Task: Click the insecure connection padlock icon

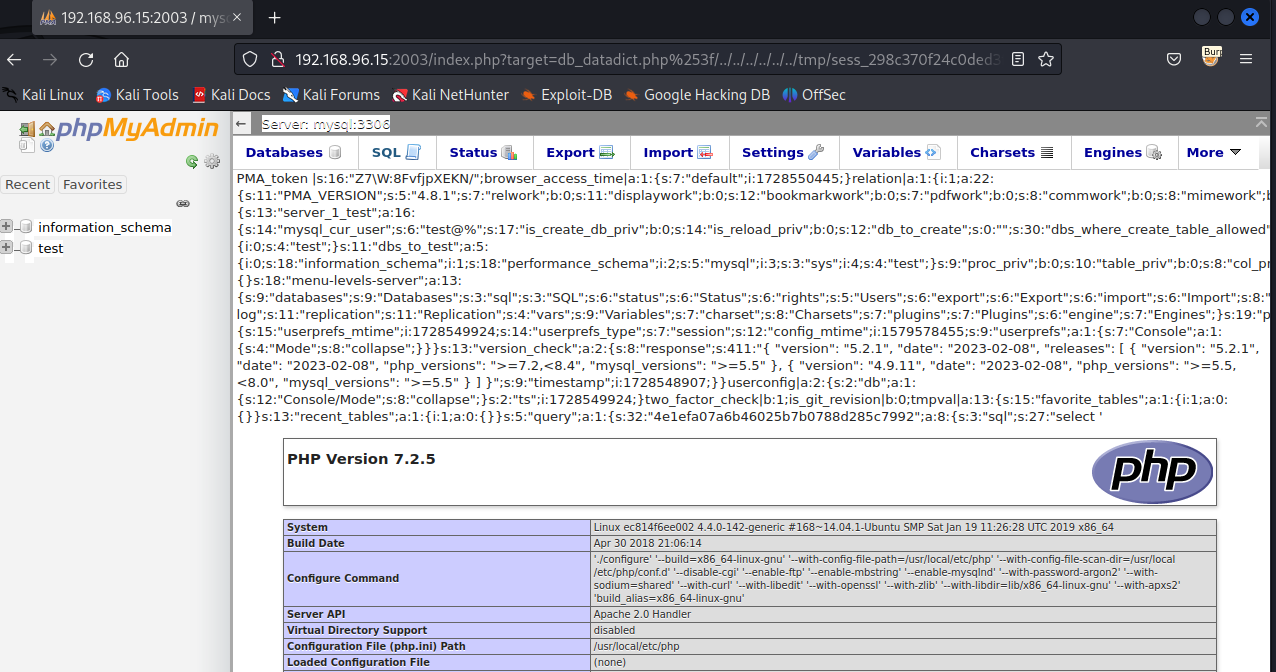Action: click(x=278, y=59)
